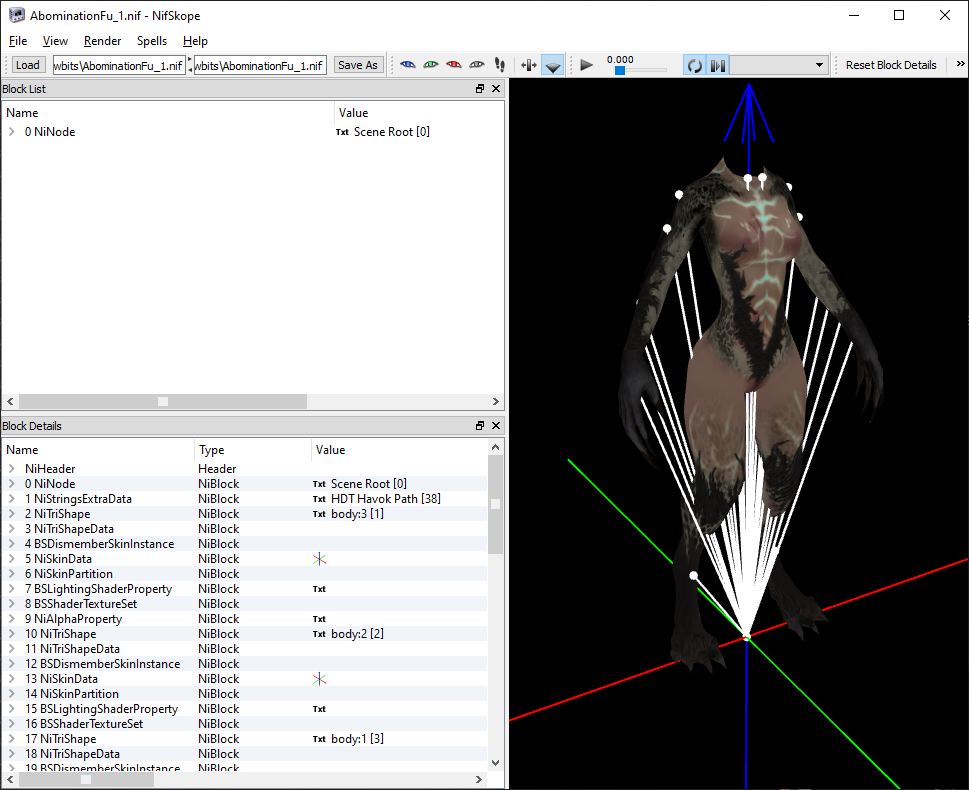Screen dimensions: 969x790
Task: Expand NiHeader row in Block Details
Action: tap(11, 469)
